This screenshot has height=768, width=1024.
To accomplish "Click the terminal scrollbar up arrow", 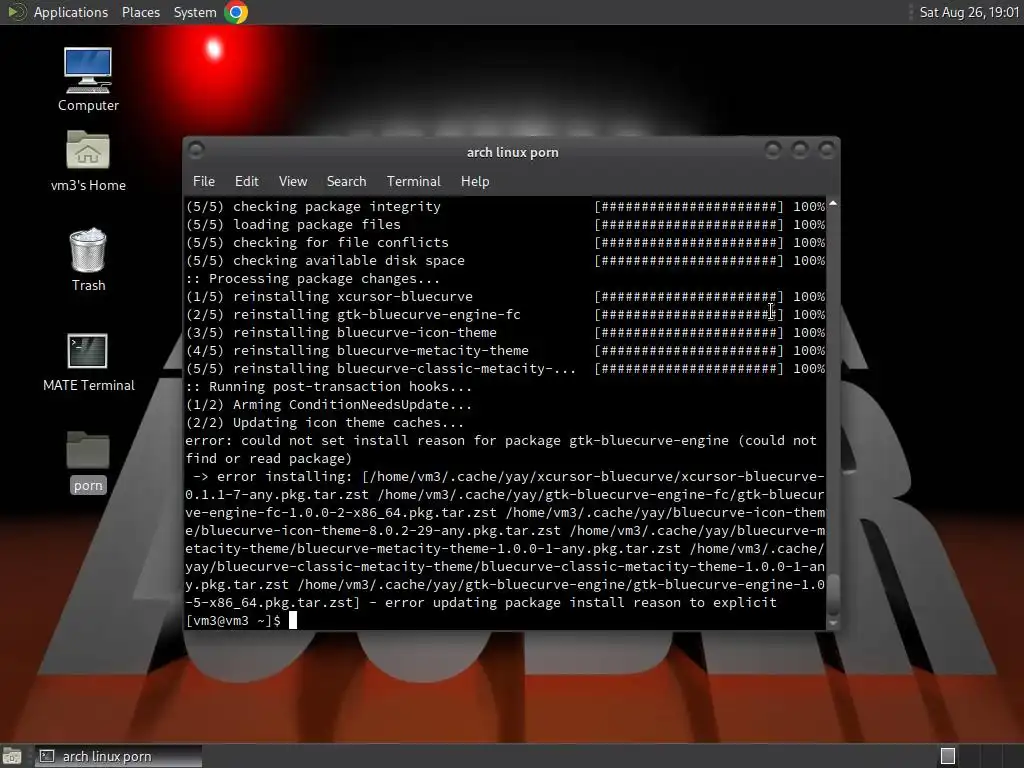I will (833, 204).
